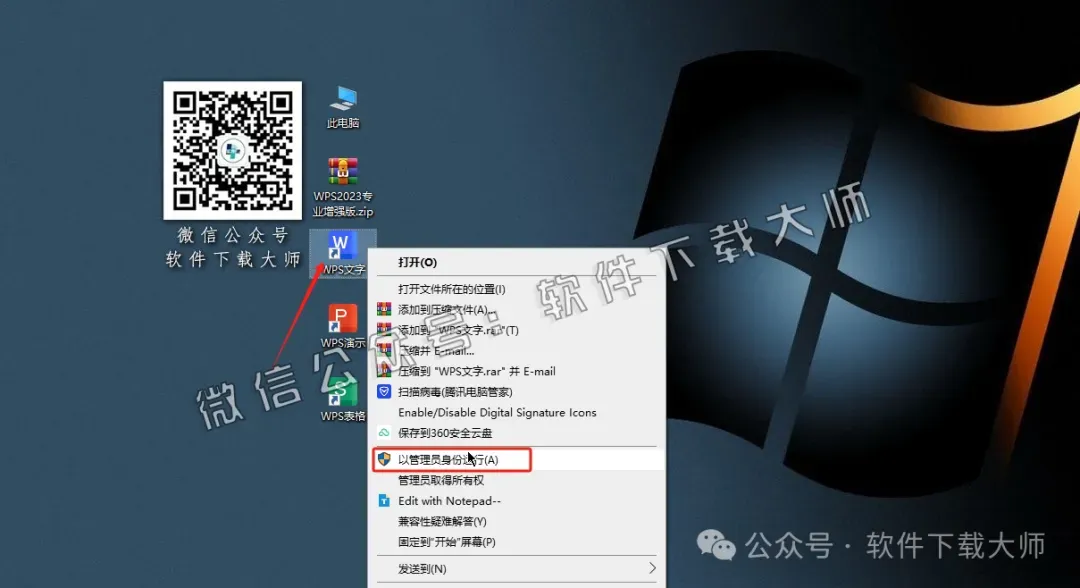
Task: Choose 管理员取得所有权 menu entry
Action: pyautogui.click(x=517, y=480)
